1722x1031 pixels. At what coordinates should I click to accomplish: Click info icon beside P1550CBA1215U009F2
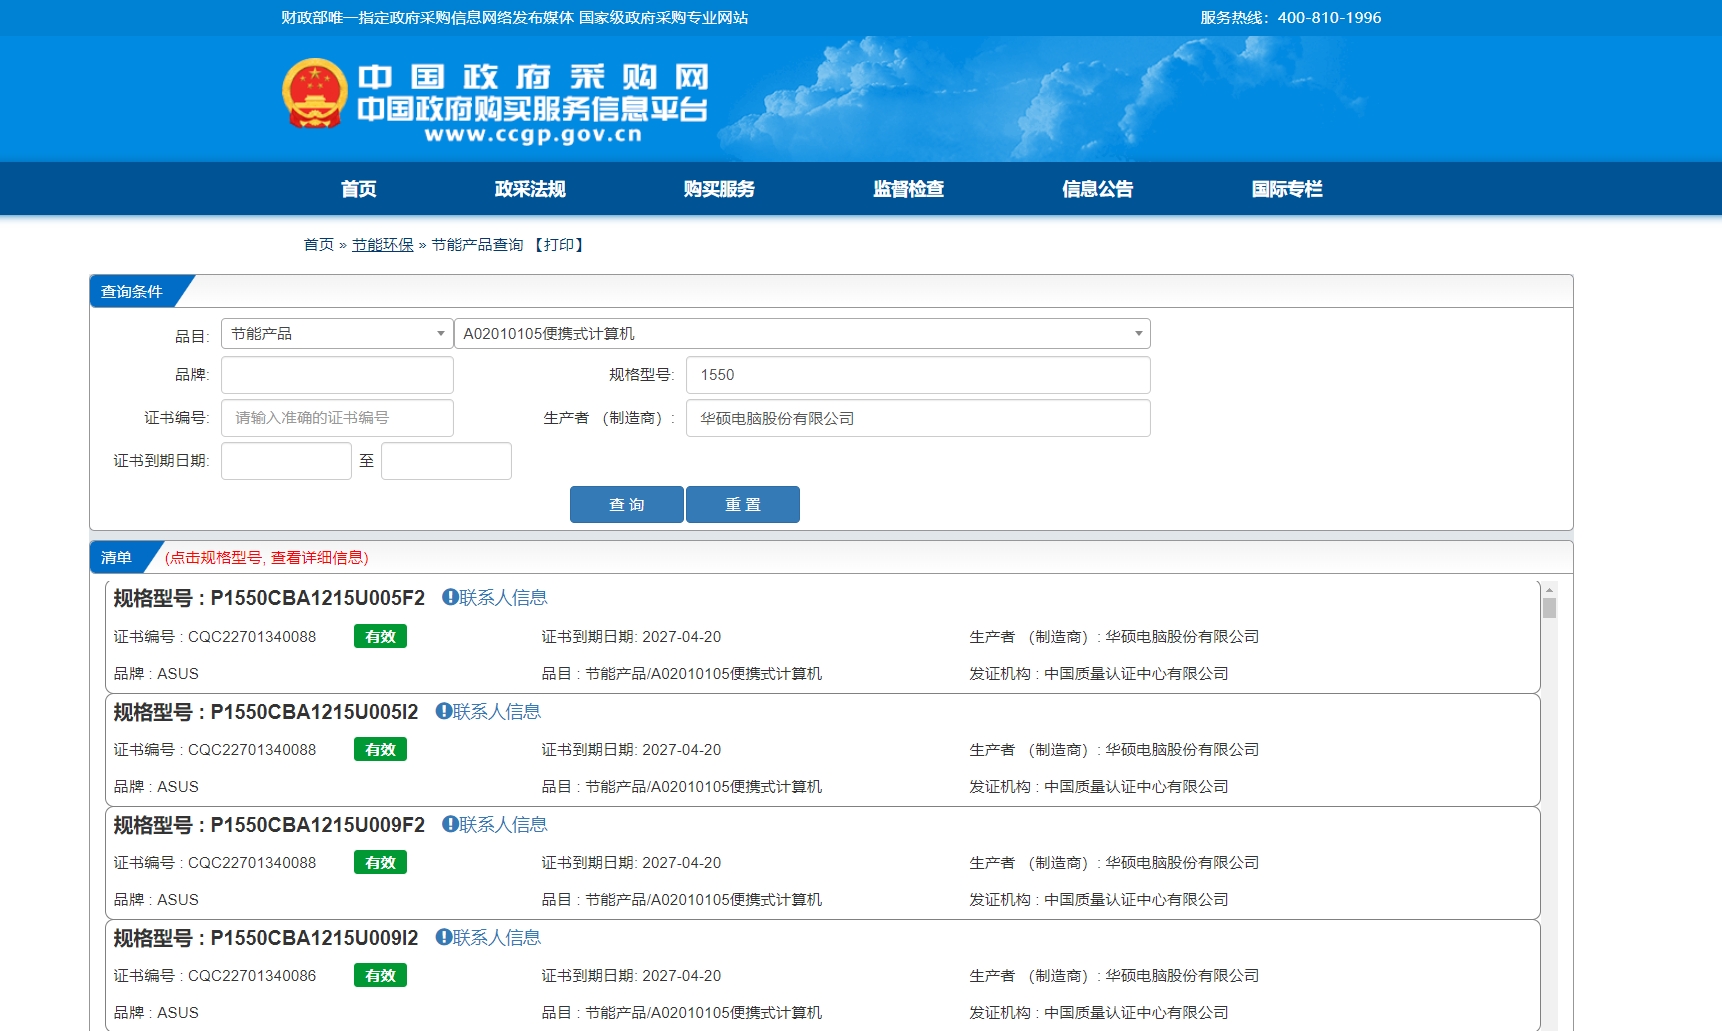point(450,824)
